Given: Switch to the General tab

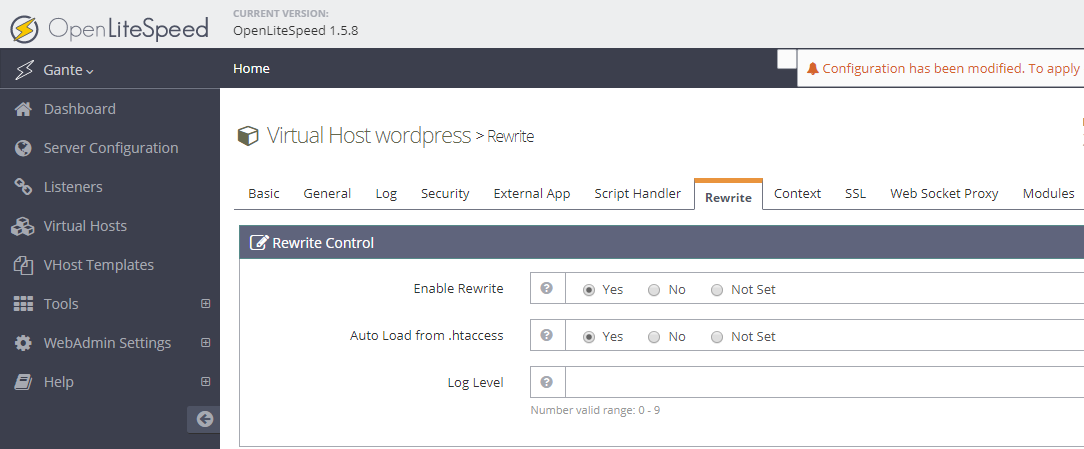Looking at the screenshot, I should [327, 194].
